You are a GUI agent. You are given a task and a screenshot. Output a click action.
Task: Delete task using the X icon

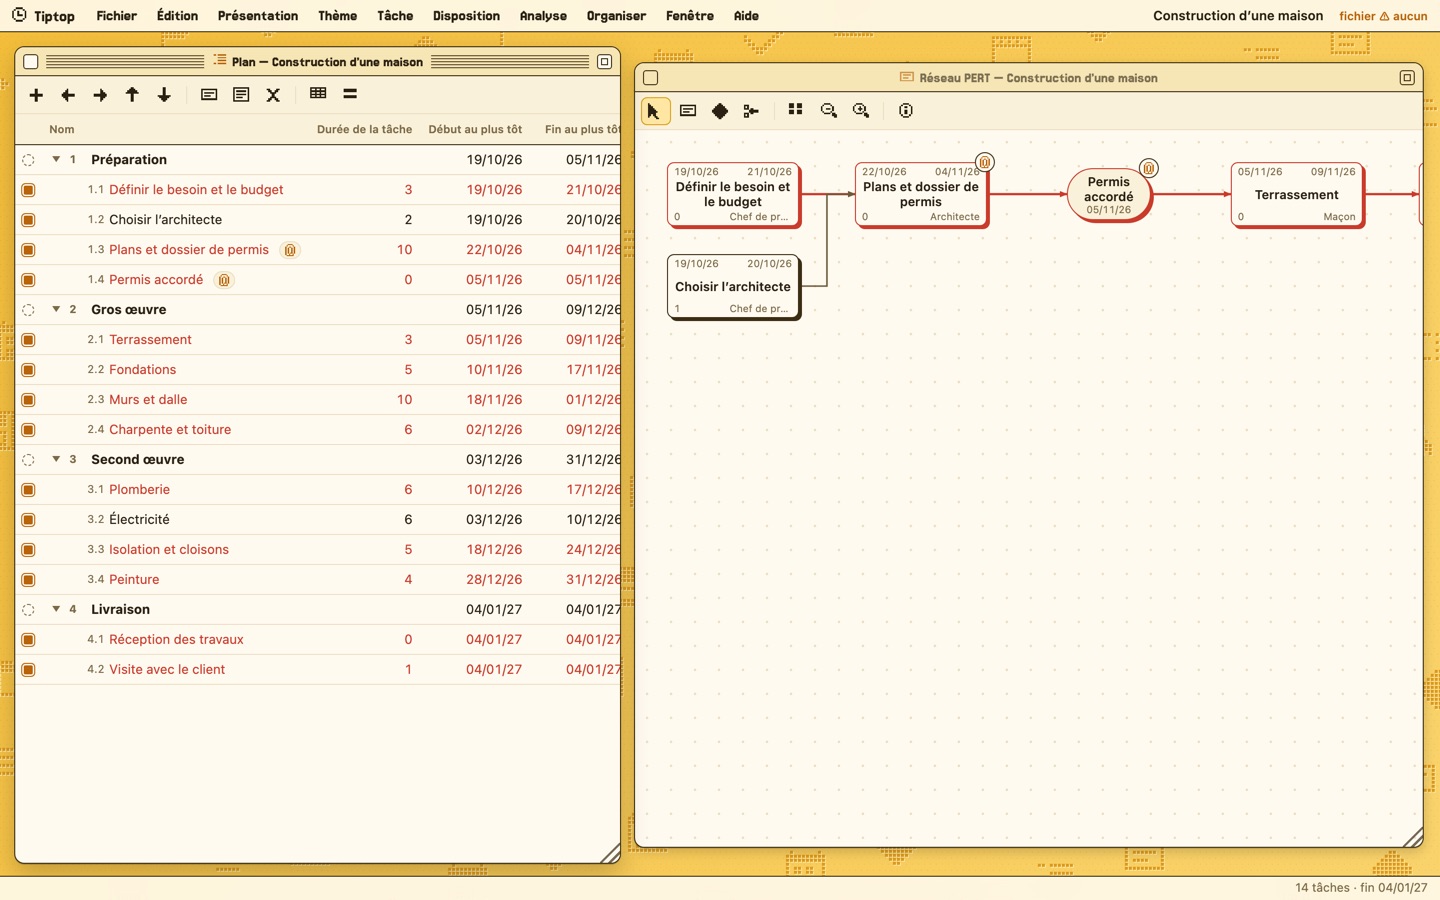pyautogui.click(x=273, y=95)
